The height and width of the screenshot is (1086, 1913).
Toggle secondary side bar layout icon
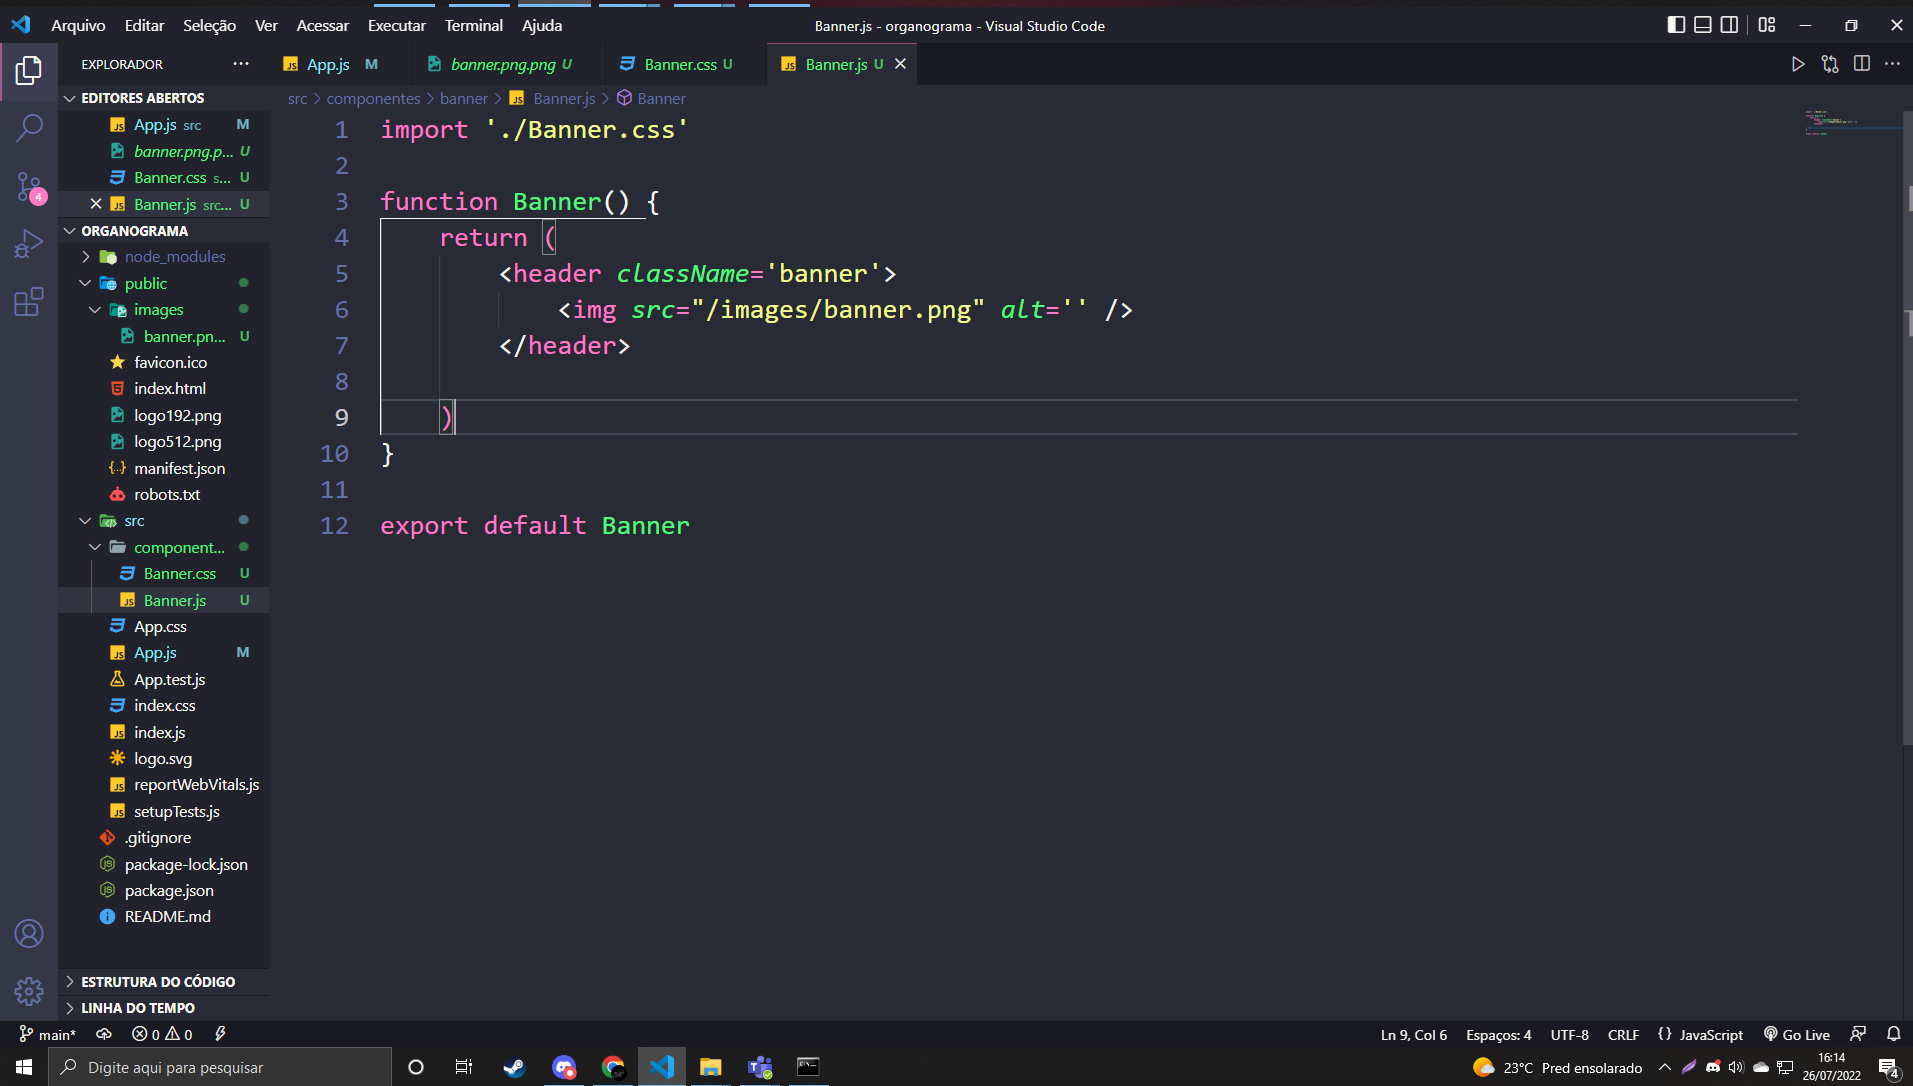click(1729, 25)
